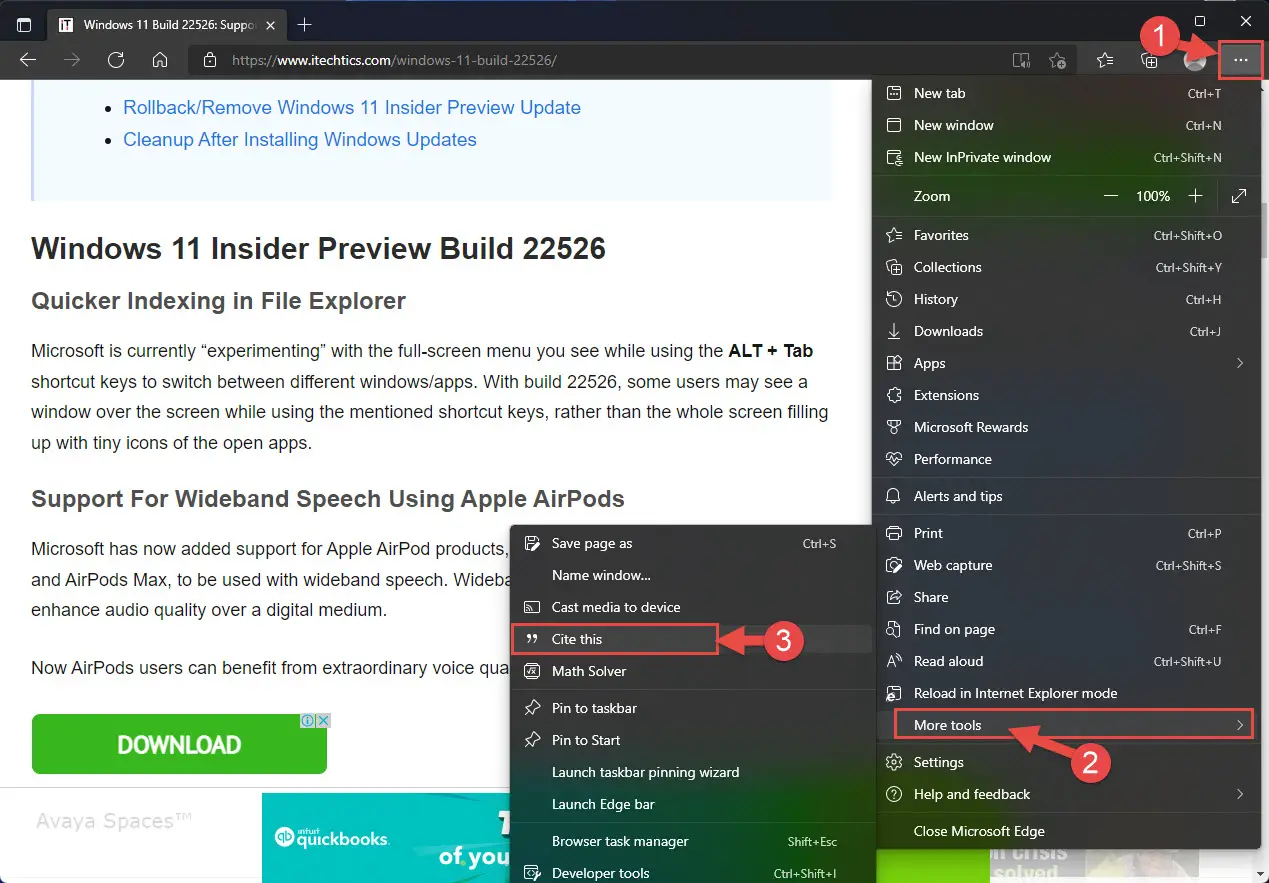Screen dimensions: 1269x883
Task: Select Launch Edge bar
Action: (x=692, y=804)
